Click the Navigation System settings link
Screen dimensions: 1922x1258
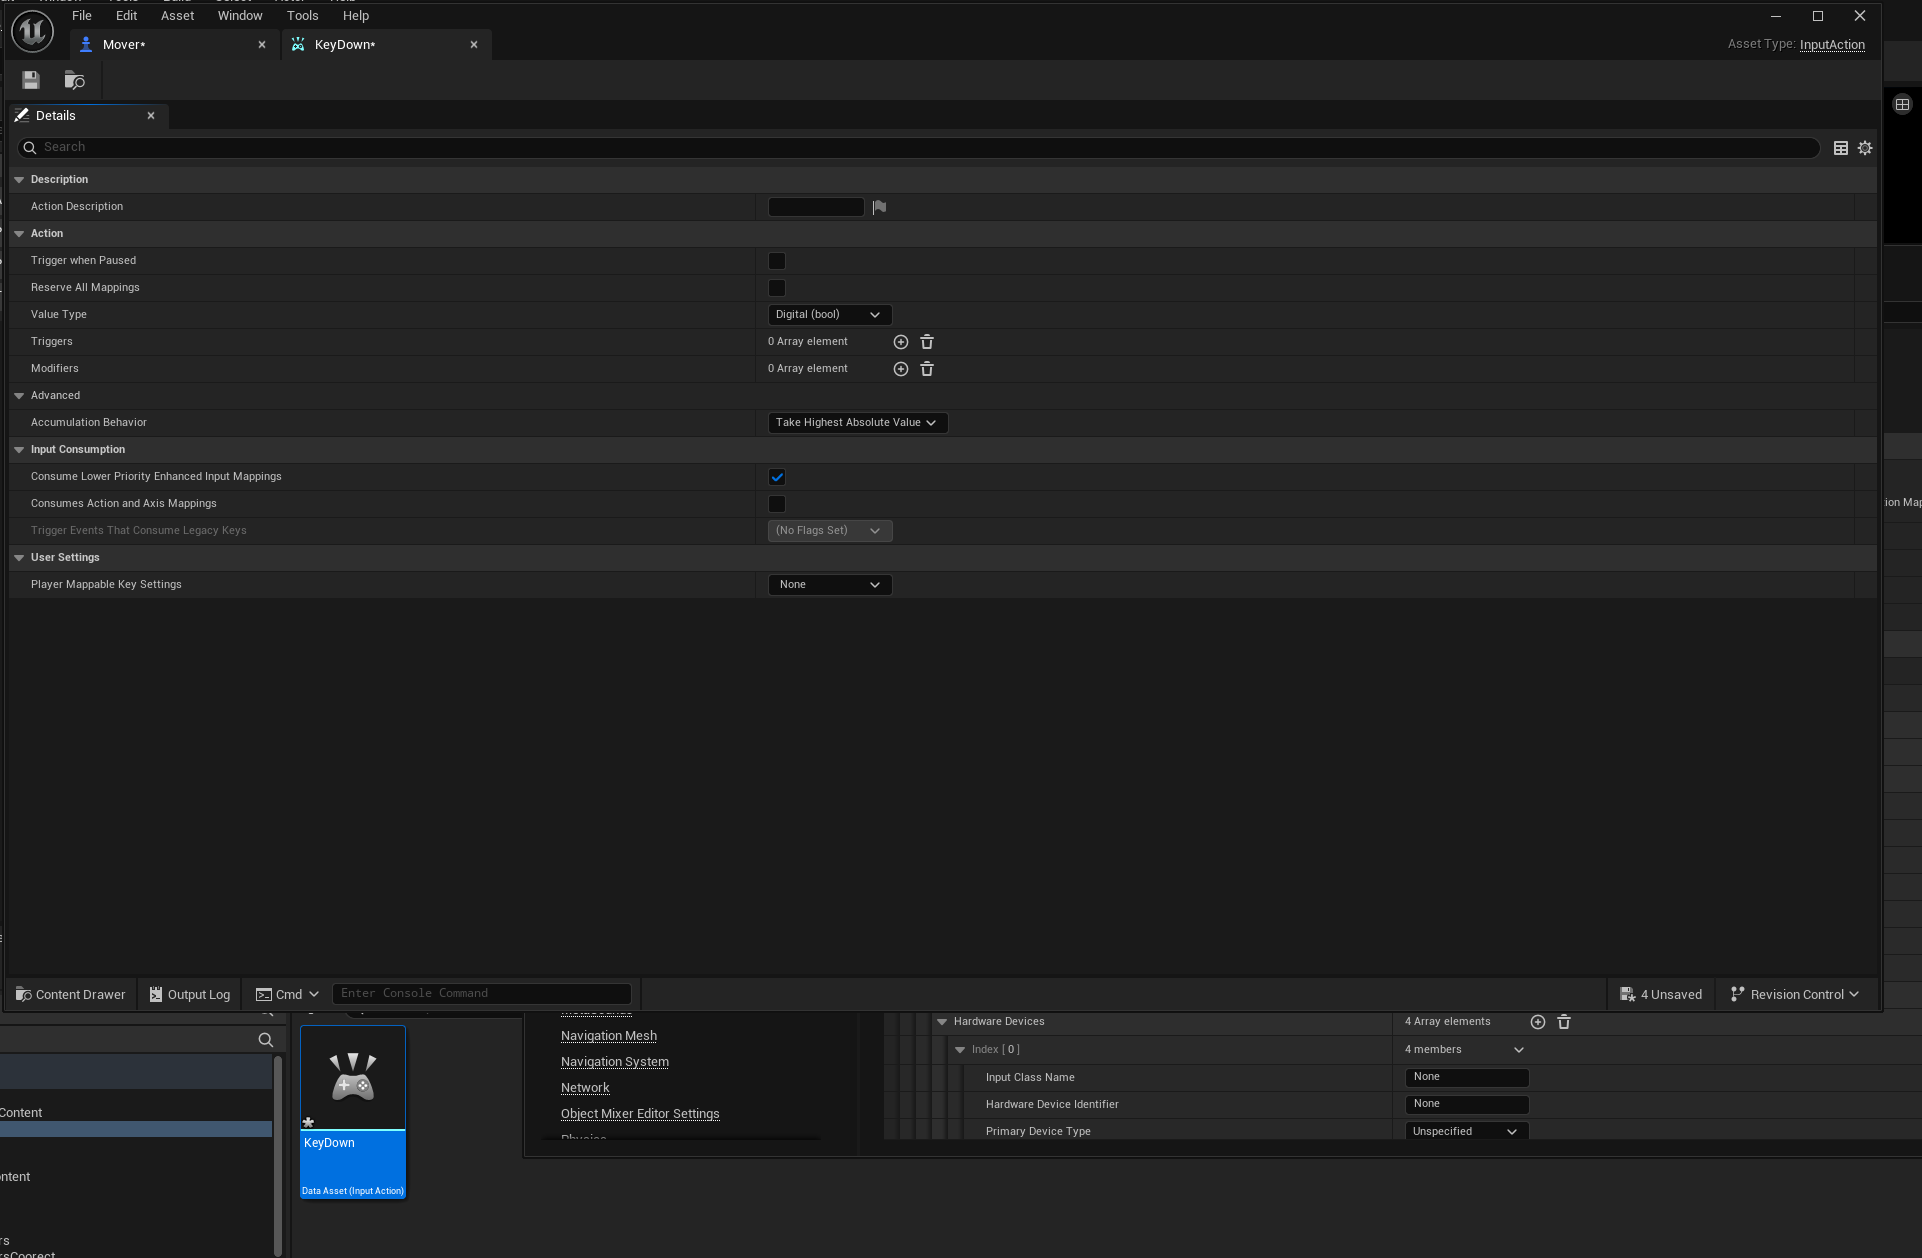point(614,1062)
